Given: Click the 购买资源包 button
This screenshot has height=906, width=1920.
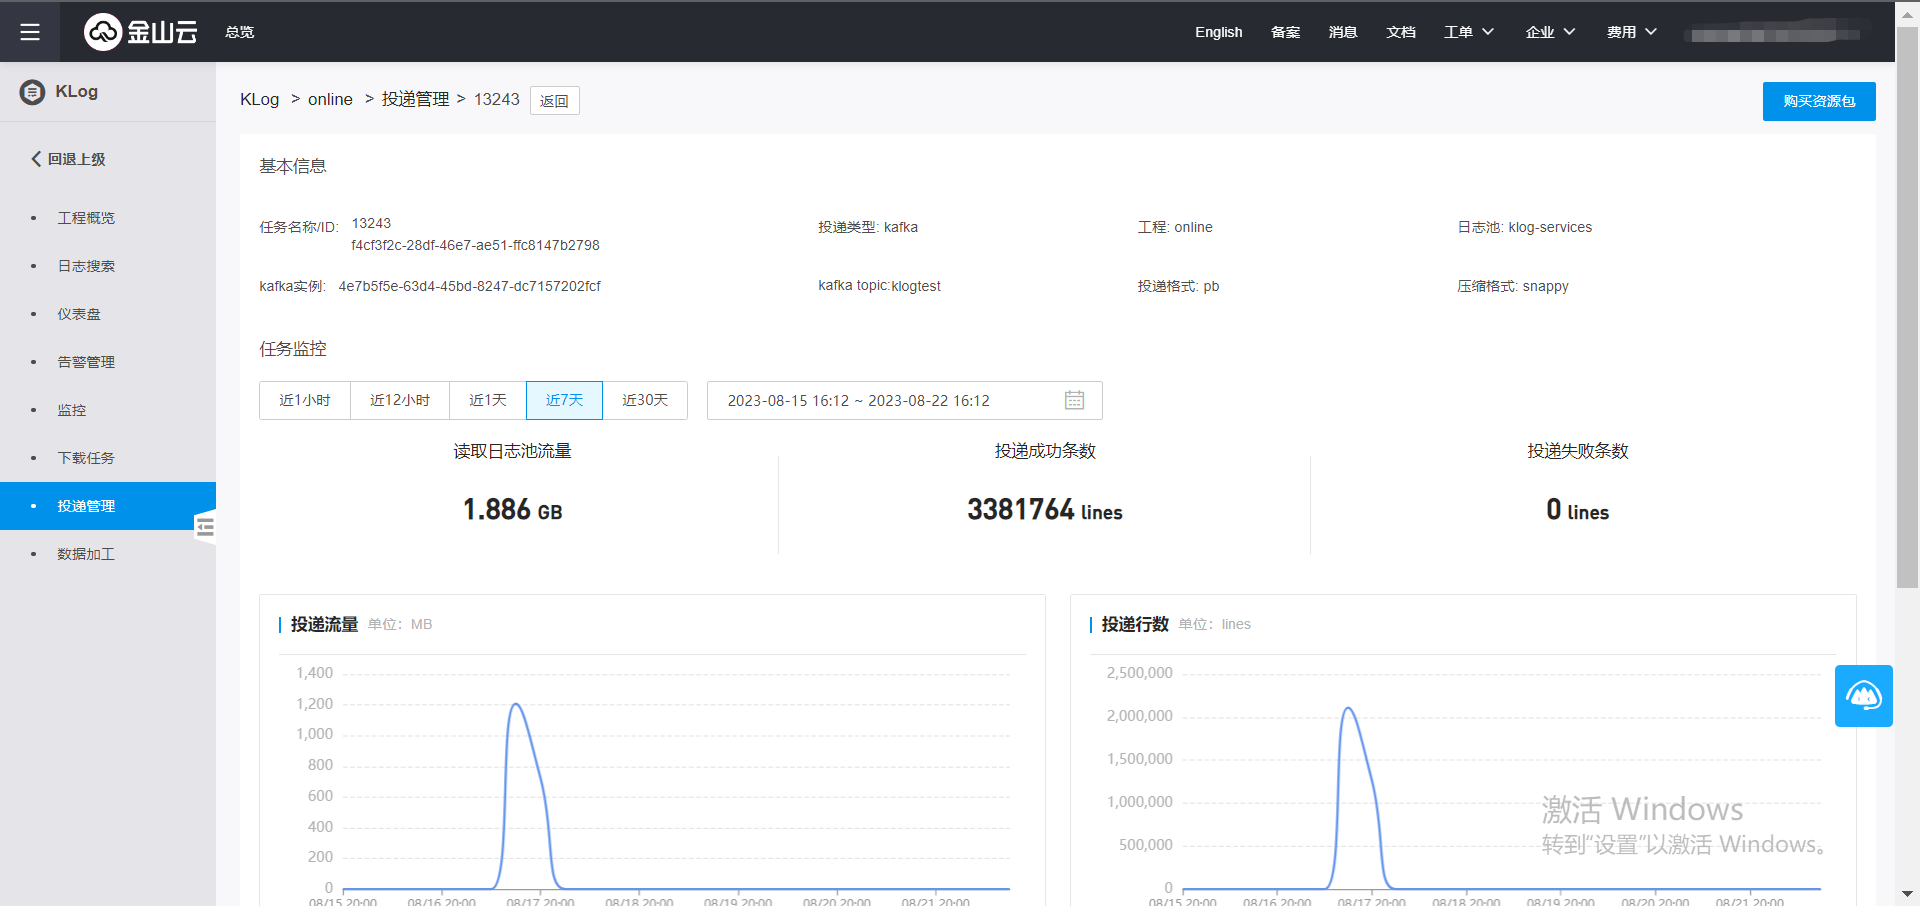Looking at the screenshot, I should coord(1818,101).
